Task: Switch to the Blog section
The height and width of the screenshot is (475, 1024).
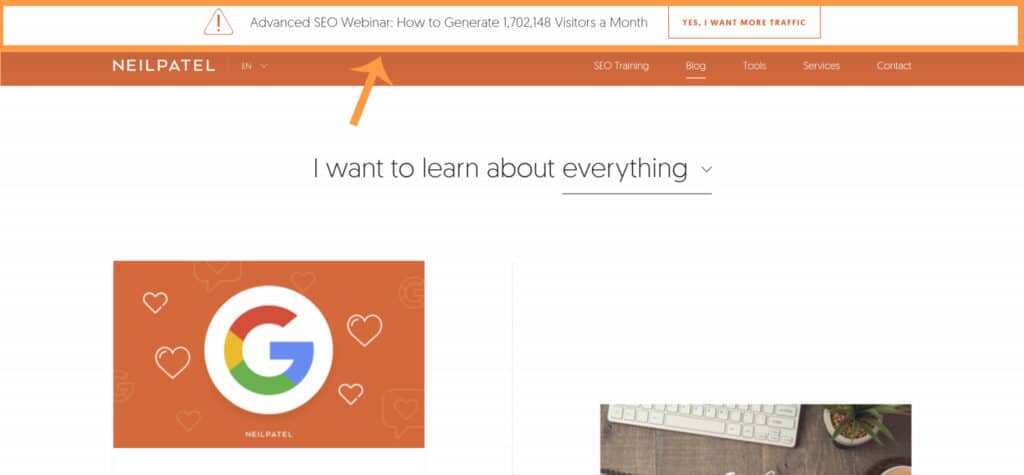Action: tap(696, 66)
